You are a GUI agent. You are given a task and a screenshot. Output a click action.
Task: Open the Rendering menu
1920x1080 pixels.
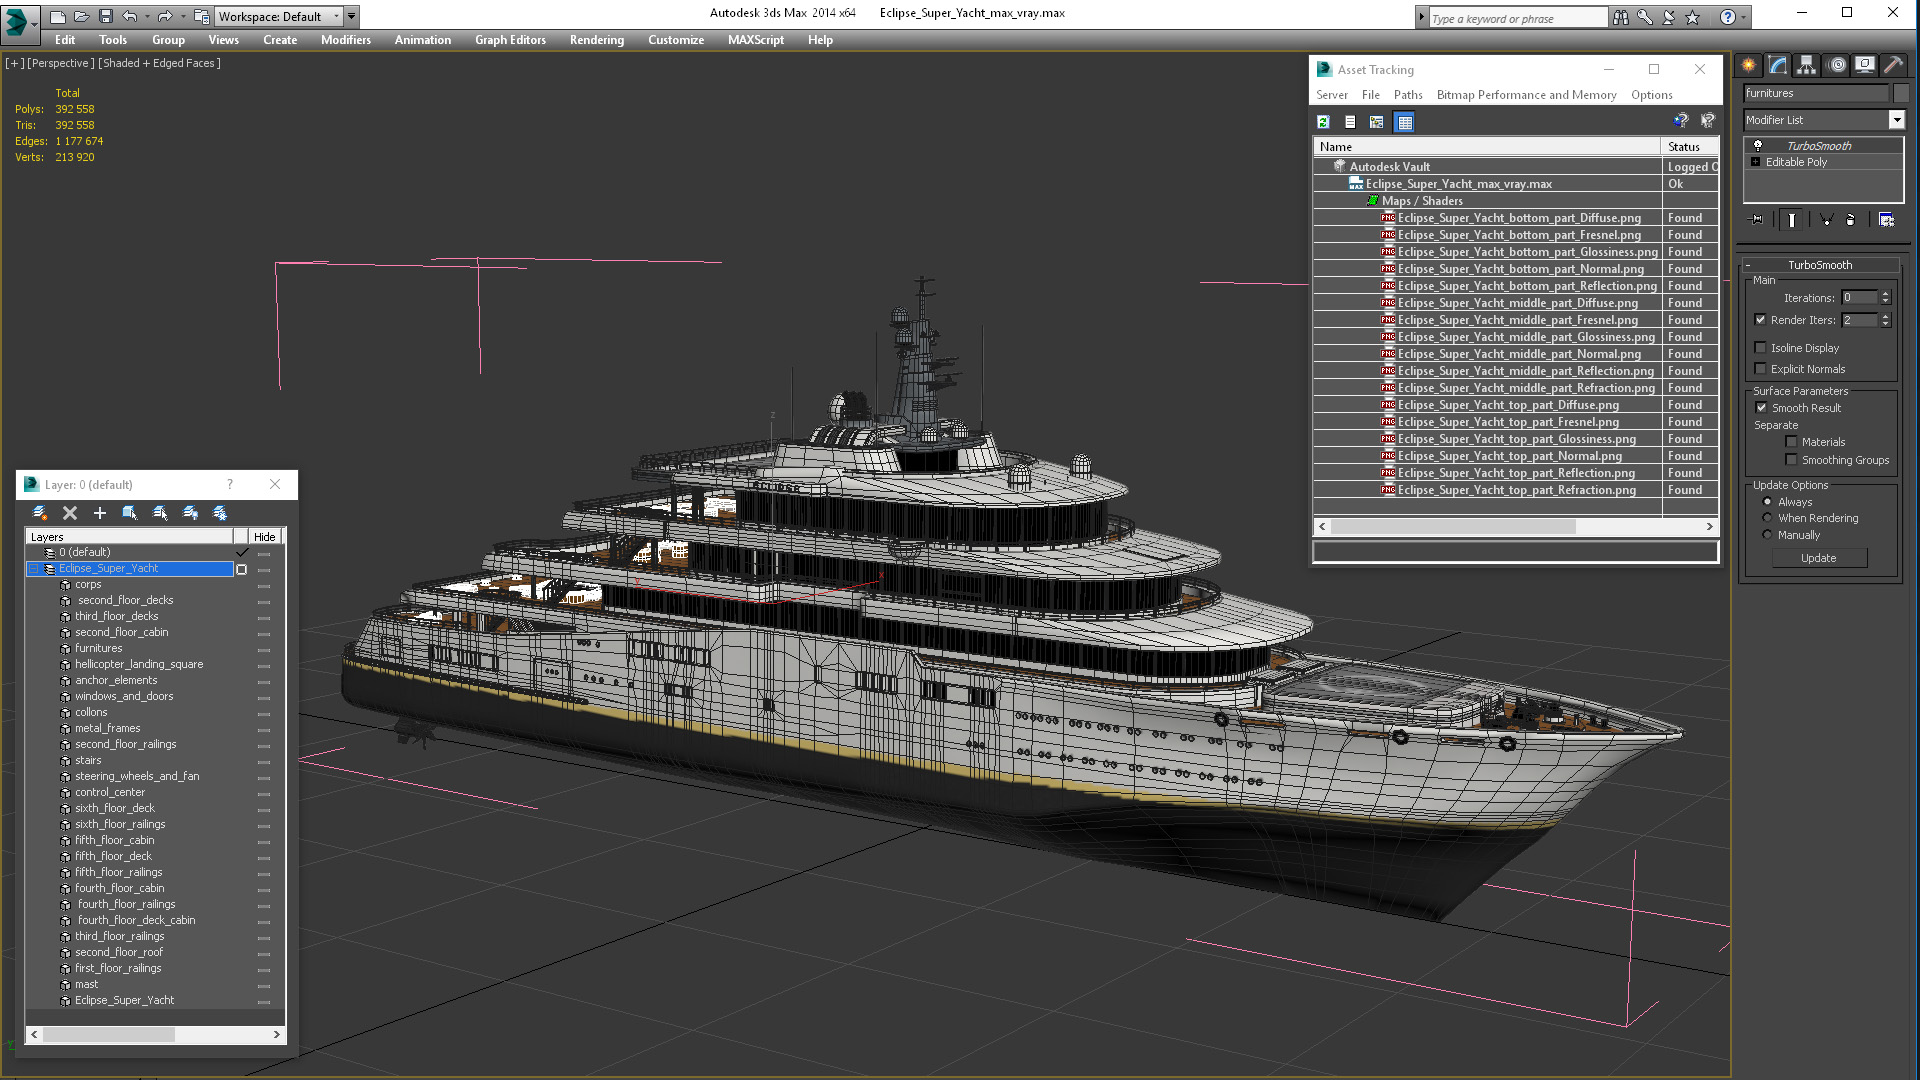(596, 40)
